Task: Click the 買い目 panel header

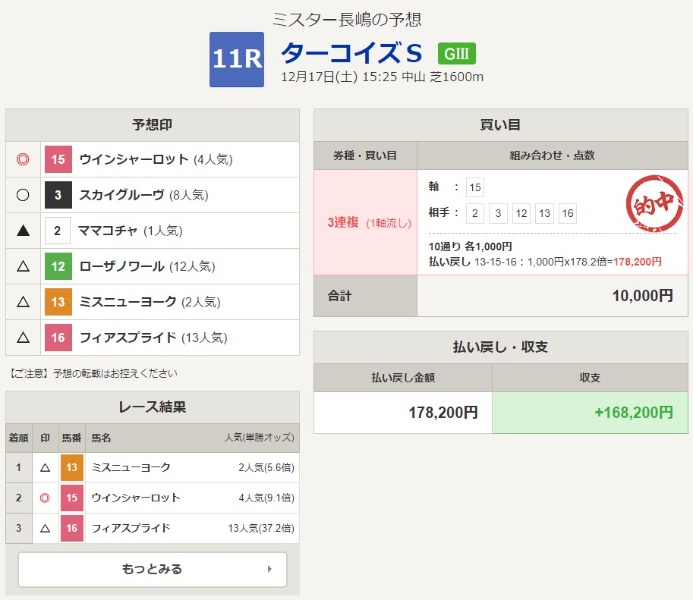Action: (501, 125)
